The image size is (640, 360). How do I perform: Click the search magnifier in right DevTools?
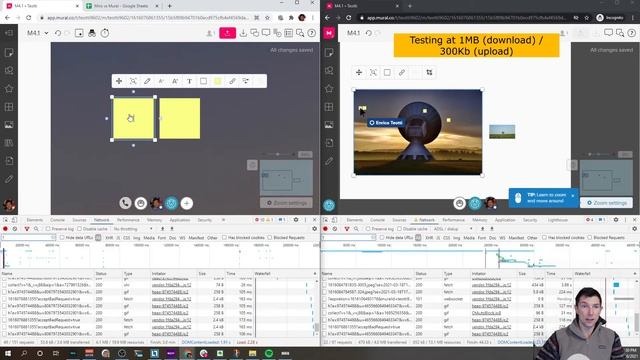tap(356, 229)
